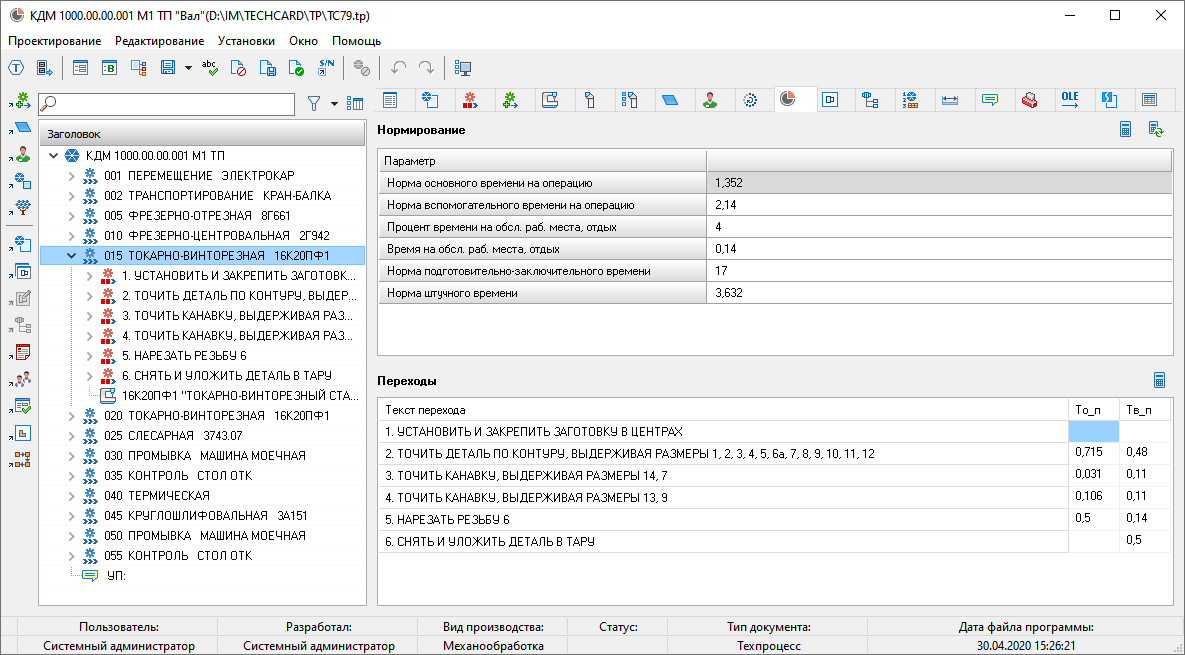Click the funnel filter icon
Screen dimensions: 1185x655
pos(314,103)
